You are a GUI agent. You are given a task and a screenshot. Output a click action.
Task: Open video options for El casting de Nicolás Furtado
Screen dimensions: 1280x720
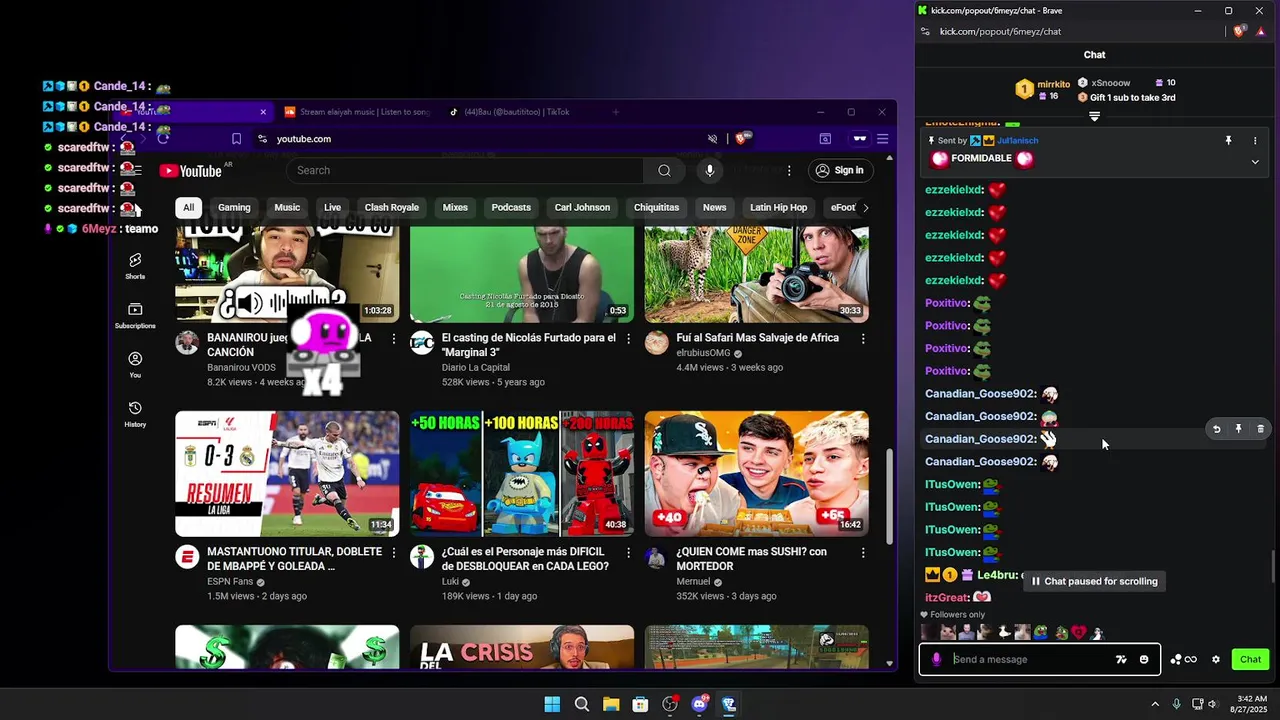tap(628, 339)
